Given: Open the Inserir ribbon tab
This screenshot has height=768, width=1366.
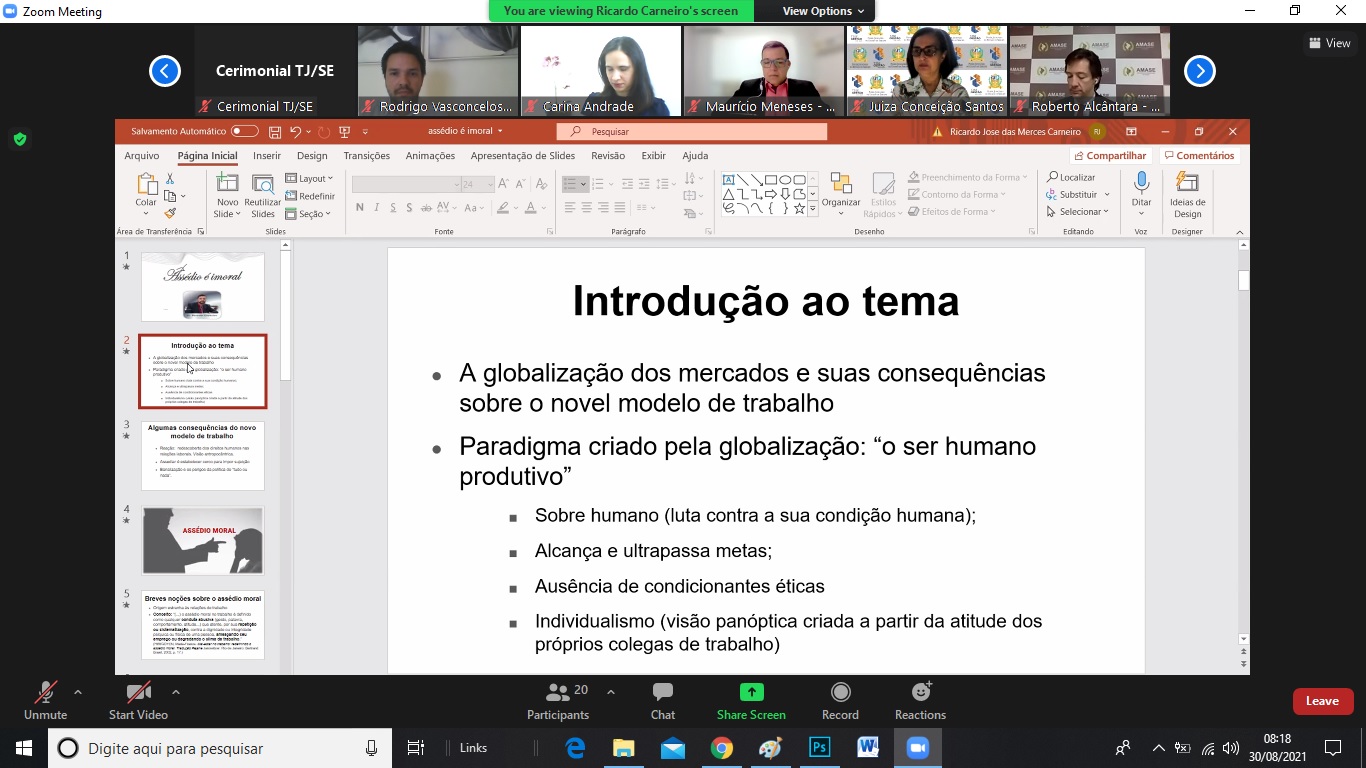Looking at the screenshot, I should click(267, 156).
